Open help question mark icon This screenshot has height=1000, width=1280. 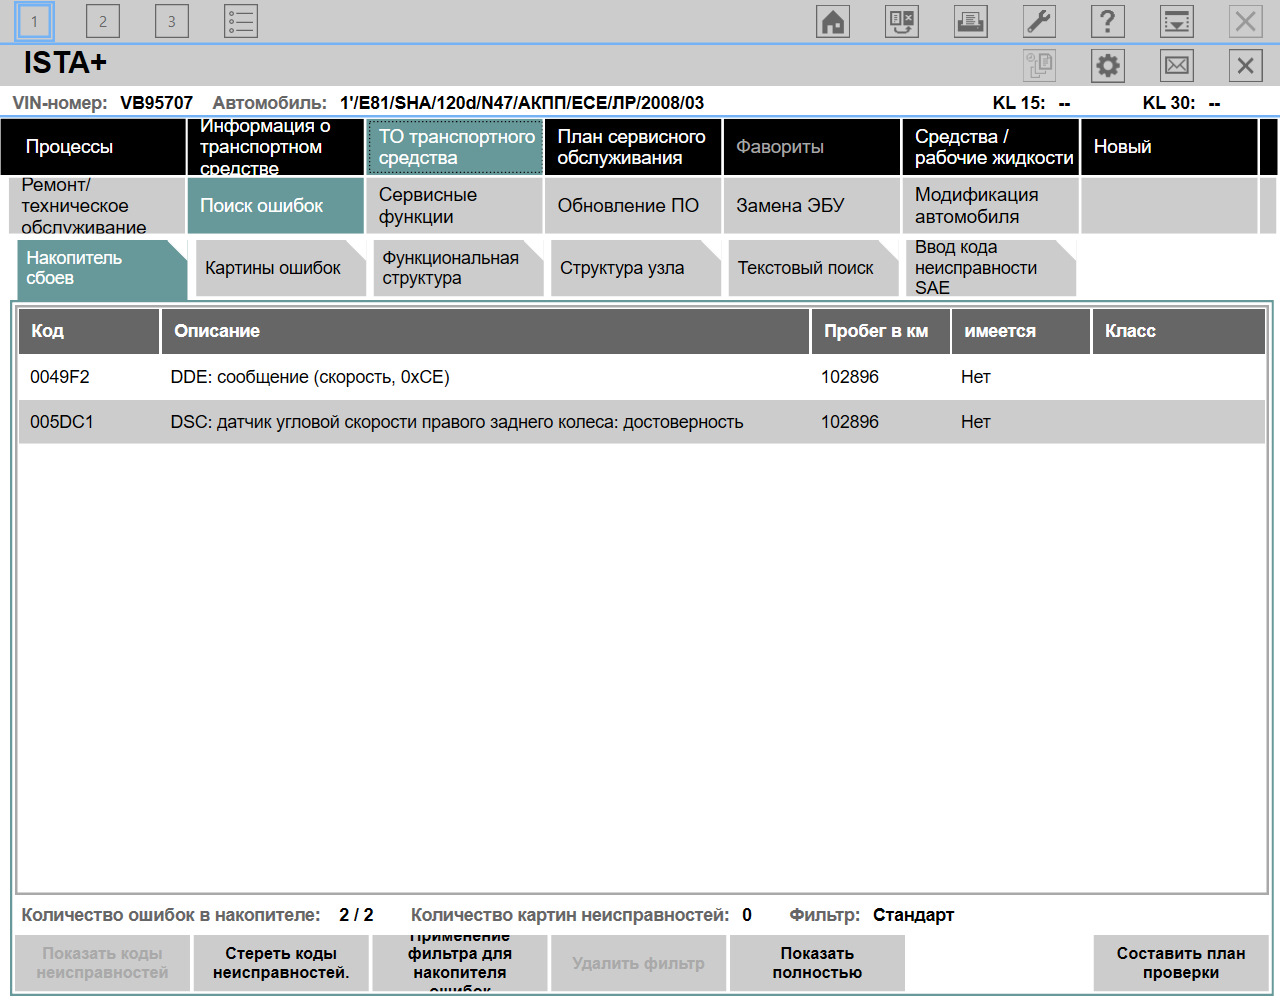[x=1108, y=21]
